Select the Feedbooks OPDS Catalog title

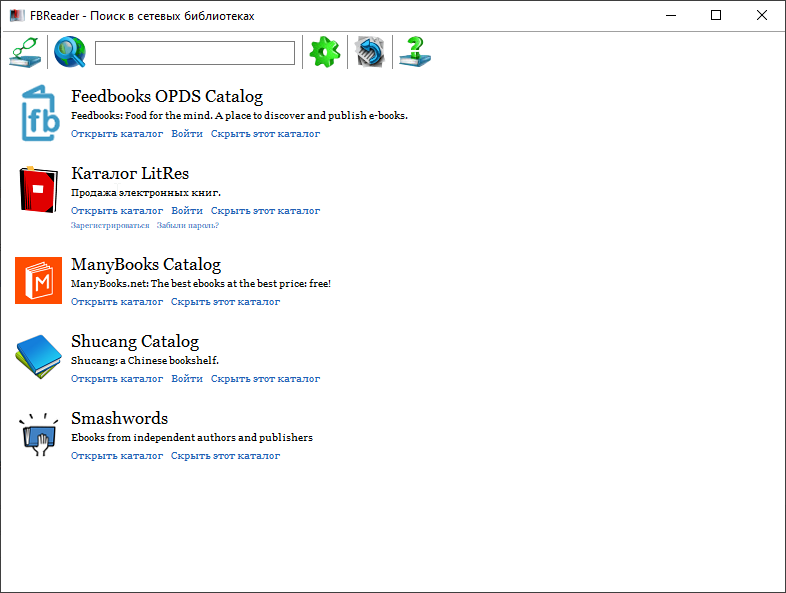pos(167,96)
